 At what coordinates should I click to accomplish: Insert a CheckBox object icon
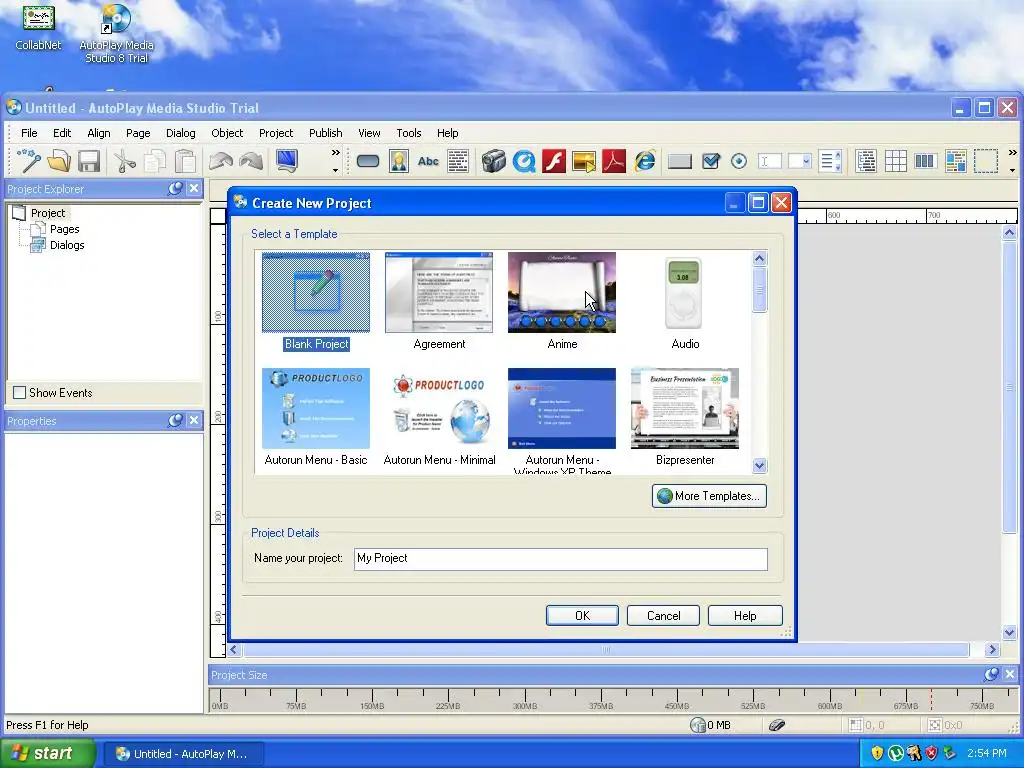[x=711, y=161]
